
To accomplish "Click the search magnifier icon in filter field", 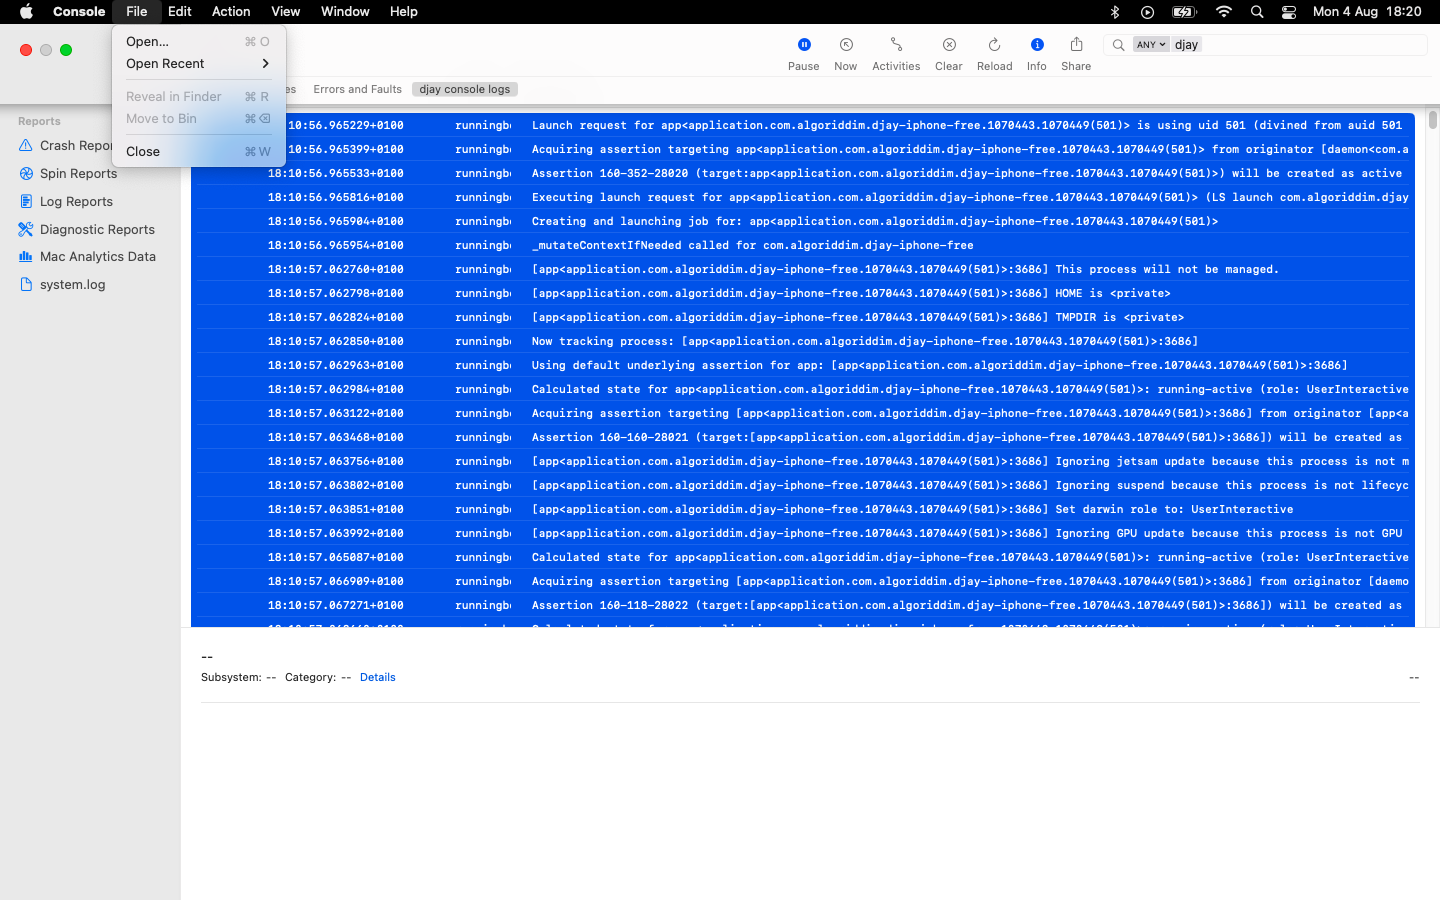I will [x=1118, y=45].
